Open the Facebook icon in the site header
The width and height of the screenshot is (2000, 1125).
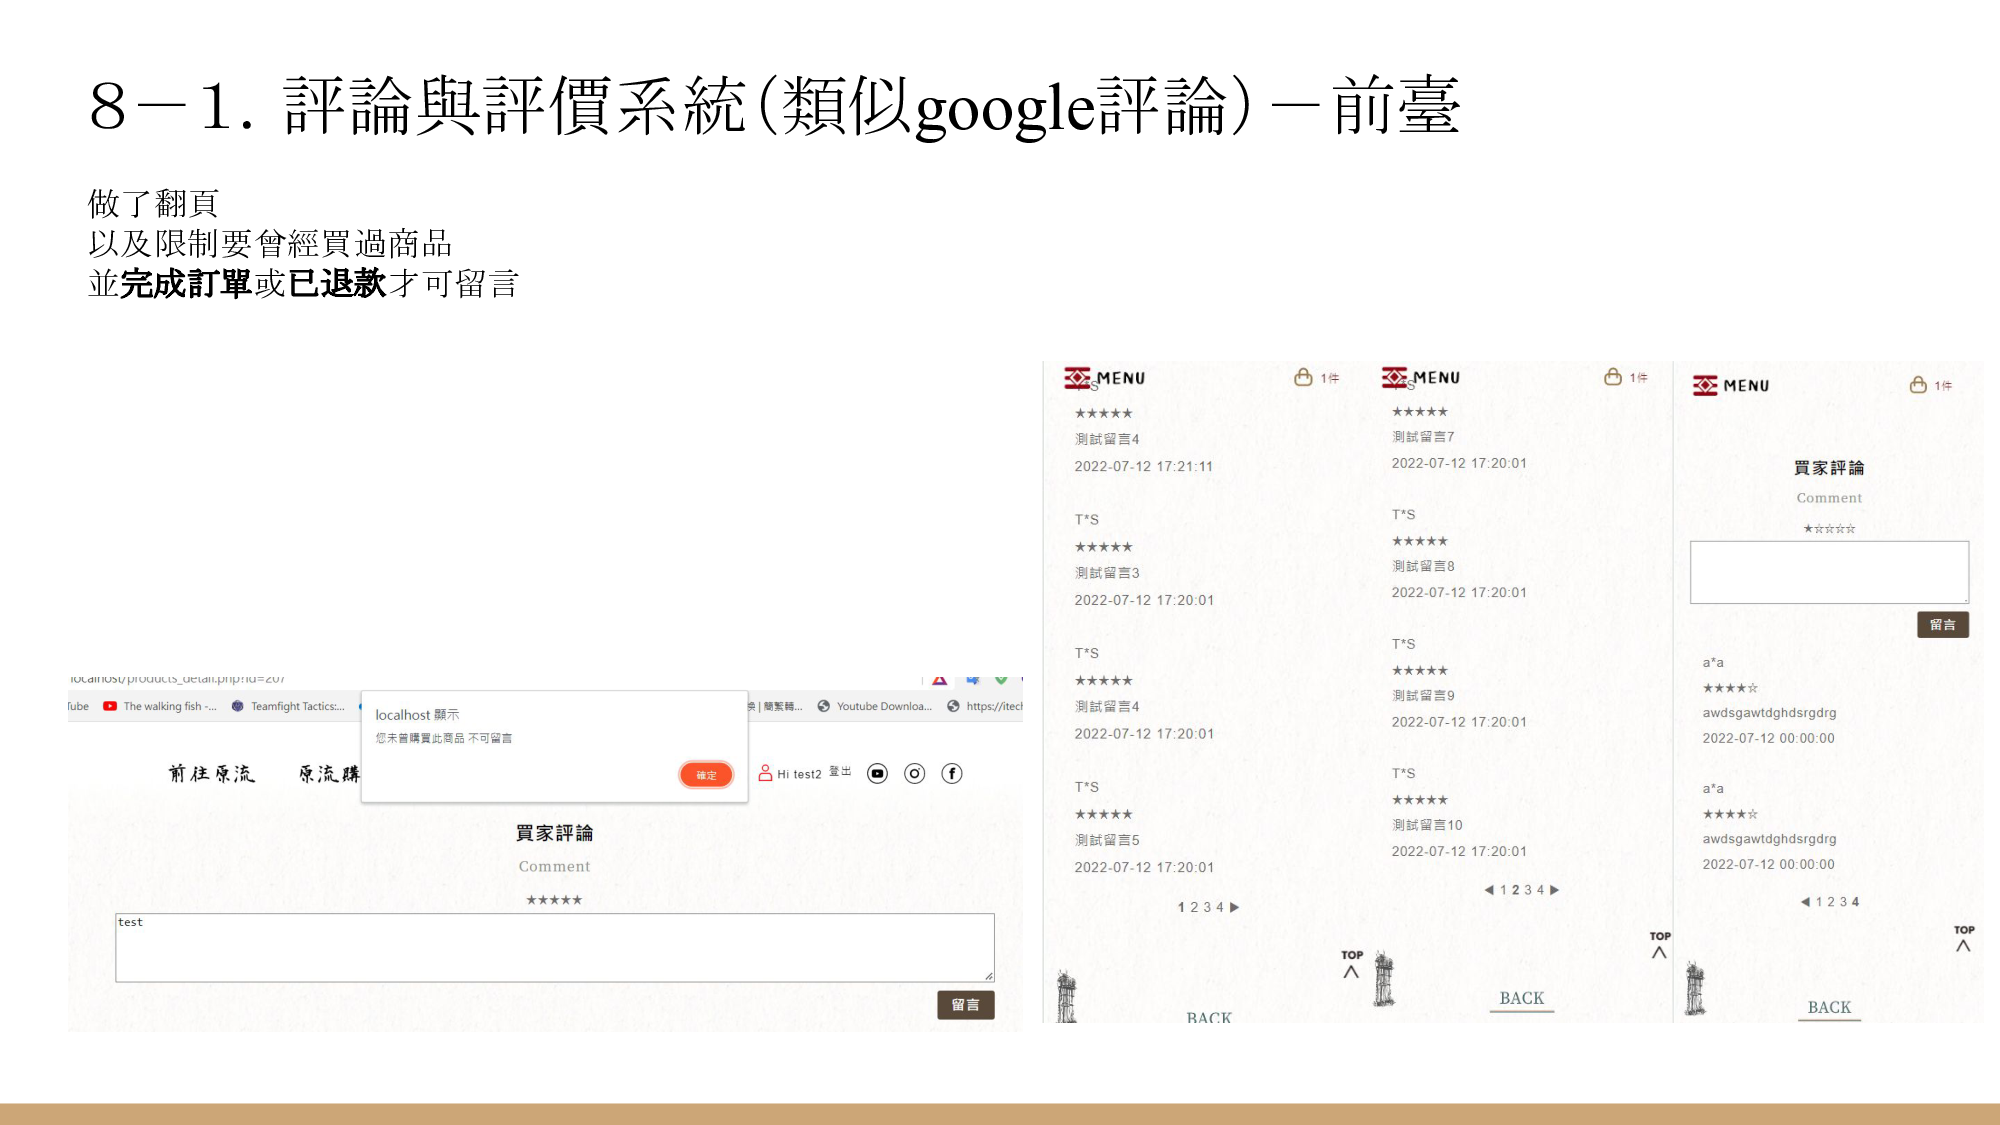(x=950, y=773)
